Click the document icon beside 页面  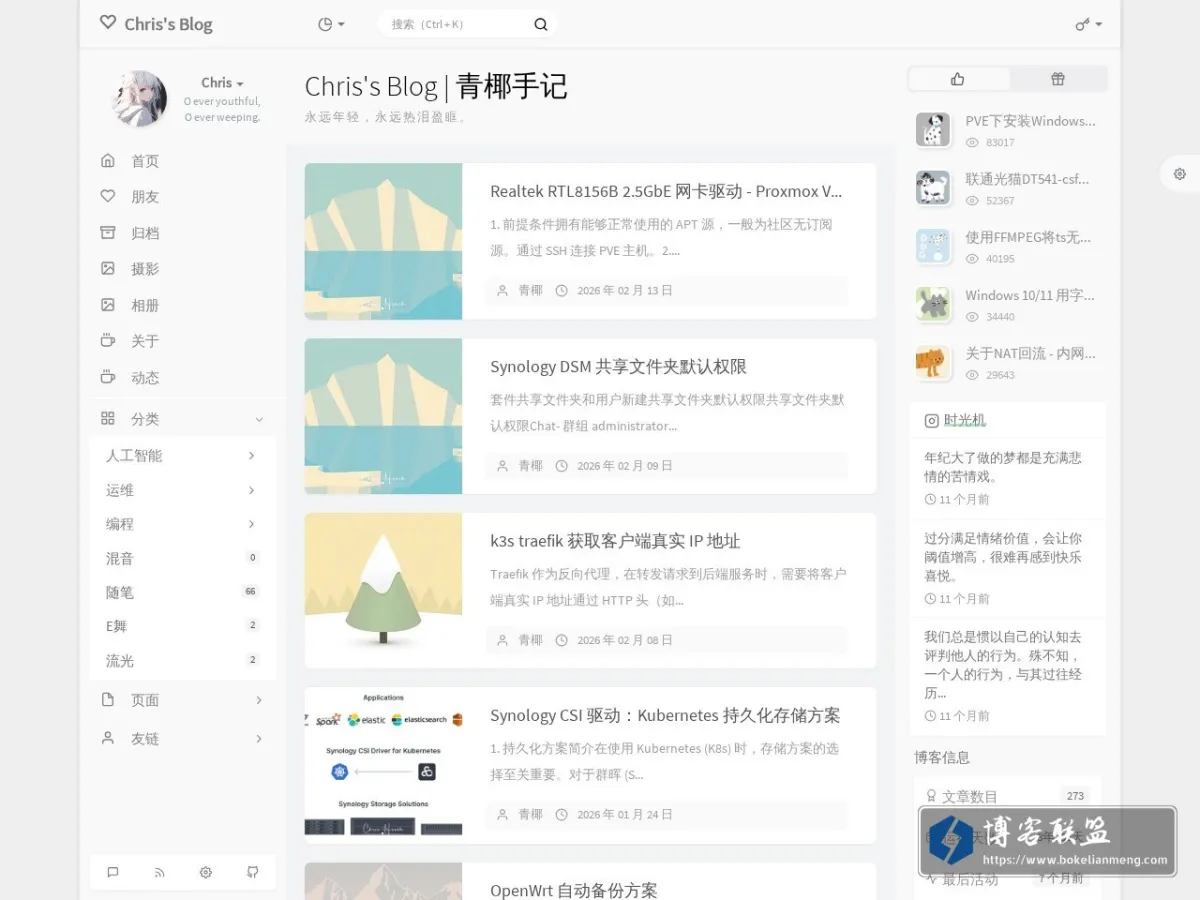pyautogui.click(x=108, y=700)
